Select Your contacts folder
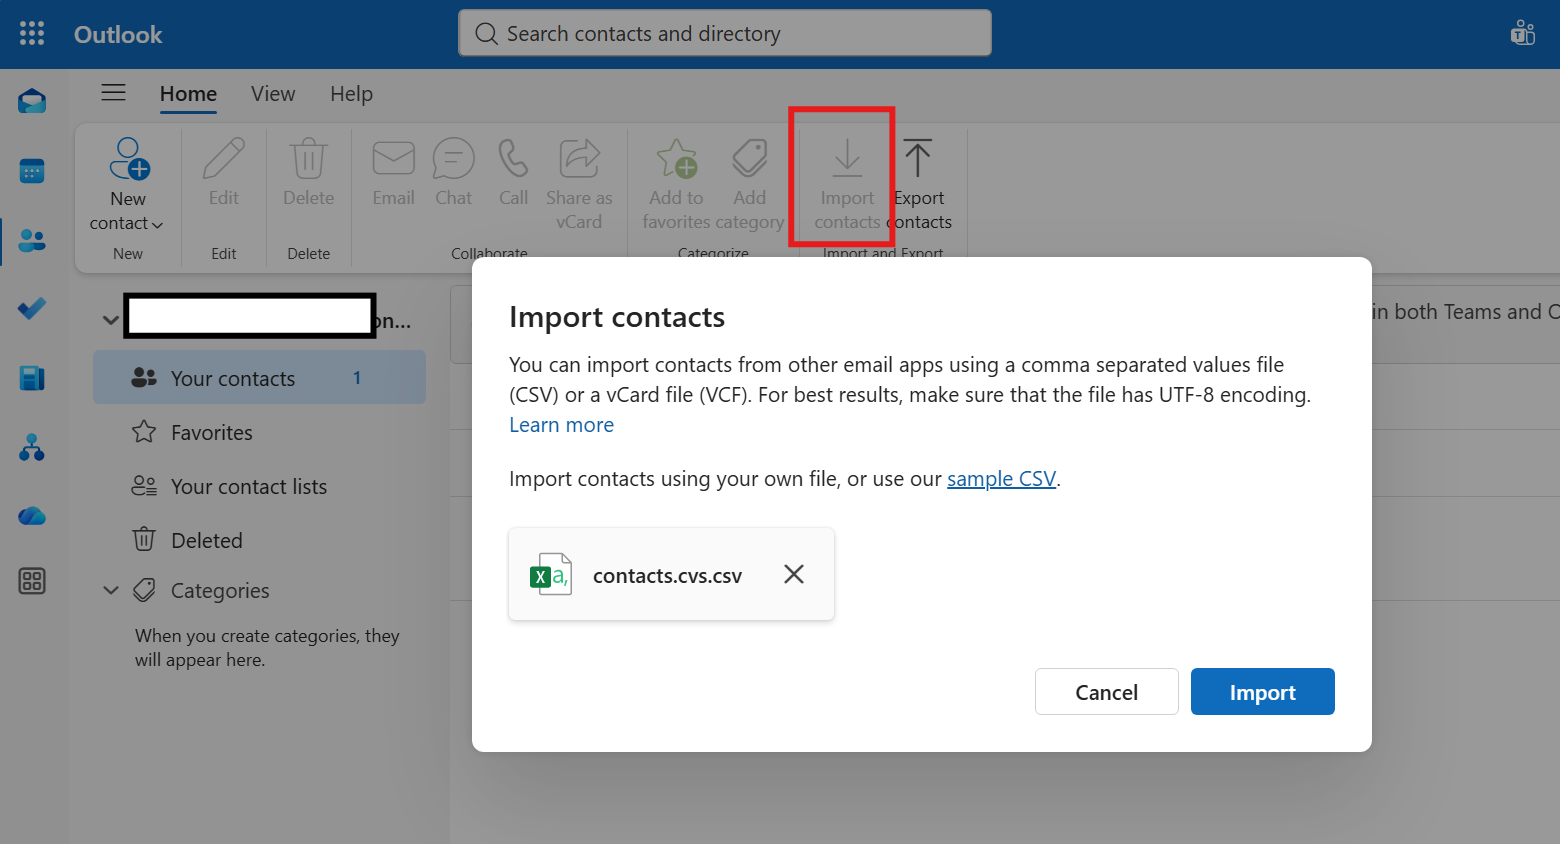 (x=260, y=378)
